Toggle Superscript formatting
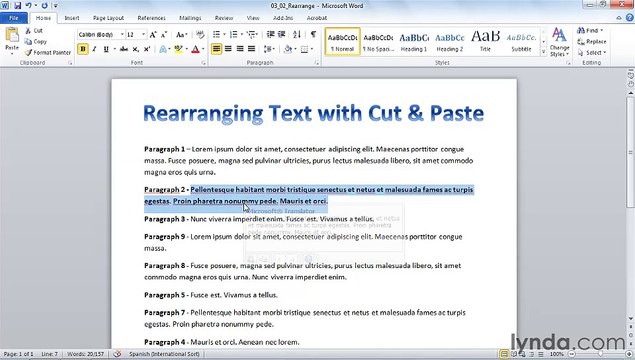 (x=147, y=49)
